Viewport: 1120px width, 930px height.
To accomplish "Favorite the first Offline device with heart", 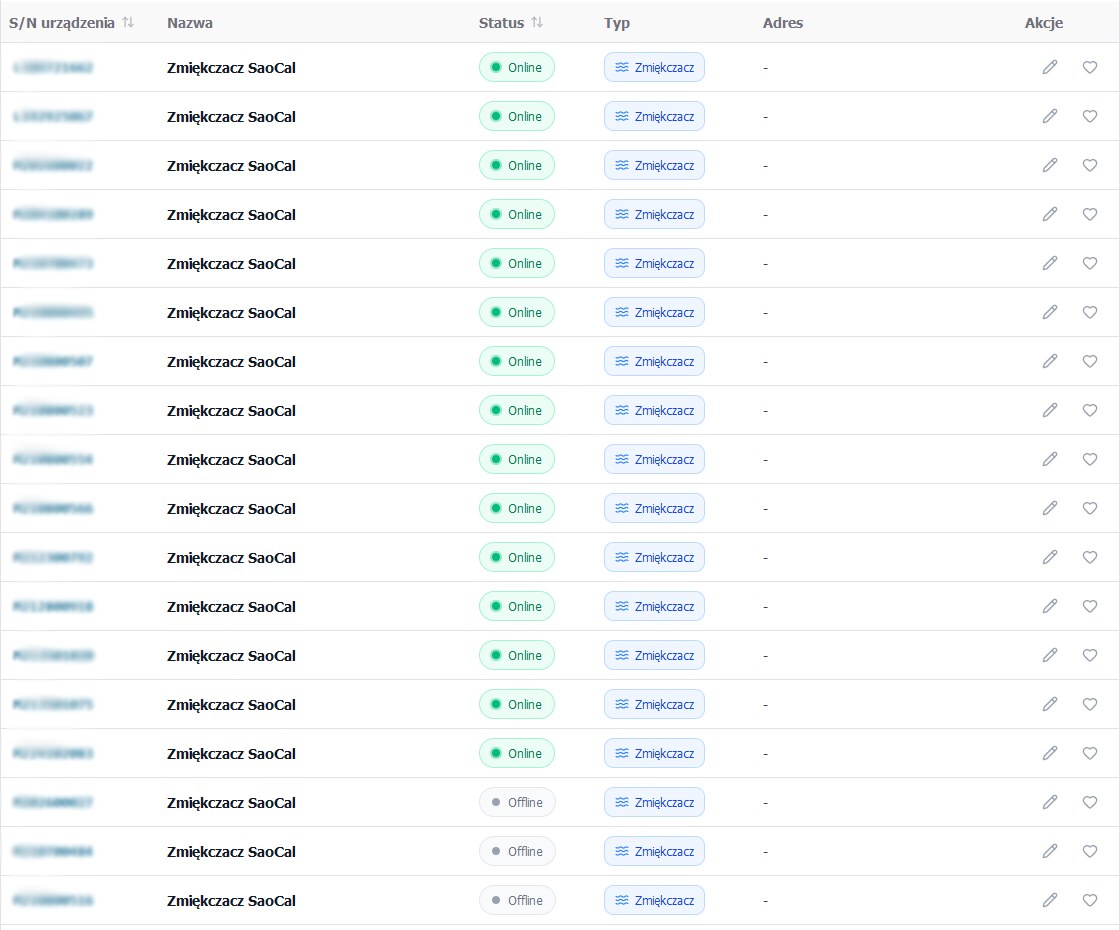I will click(x=1090, y=802).
